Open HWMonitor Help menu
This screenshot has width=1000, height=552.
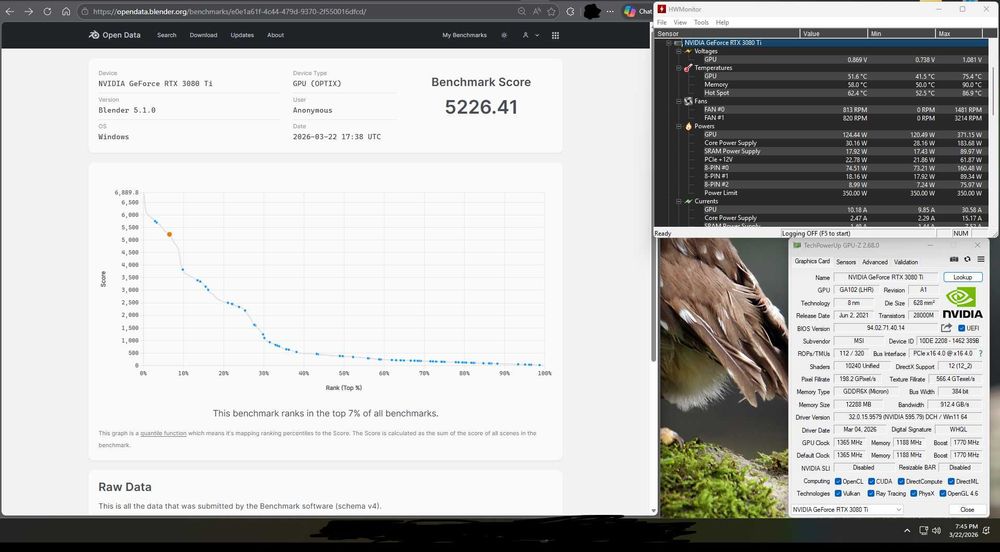pos(722,22)
